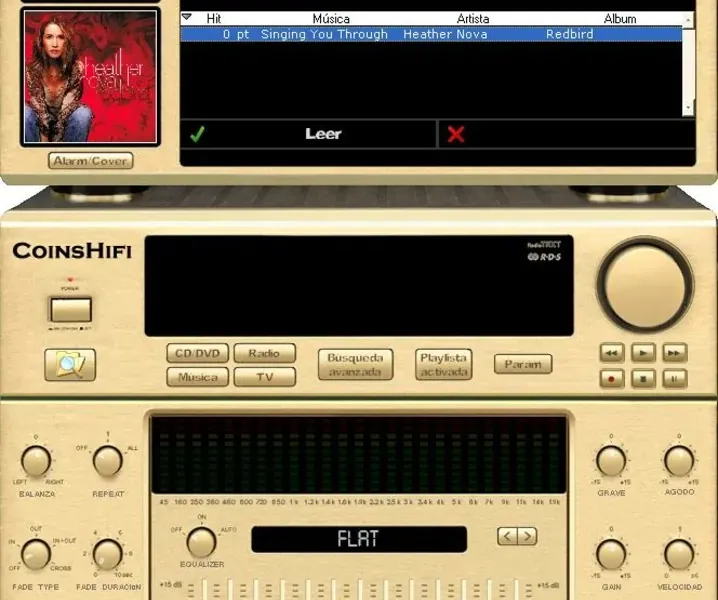
Task: Click the Fade Duración knob
Action: click(108, 554)
